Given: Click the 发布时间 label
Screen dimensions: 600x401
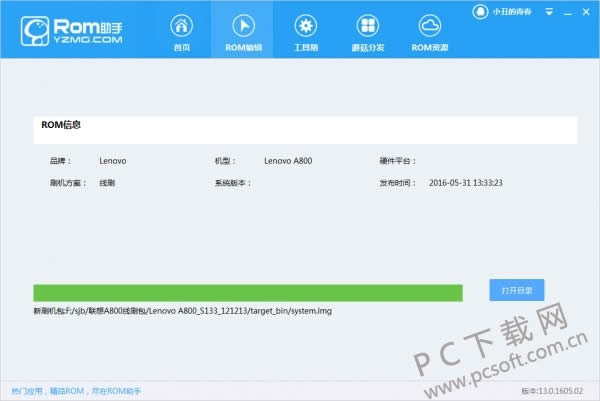Looking at the screenshot, I should 397,183.
